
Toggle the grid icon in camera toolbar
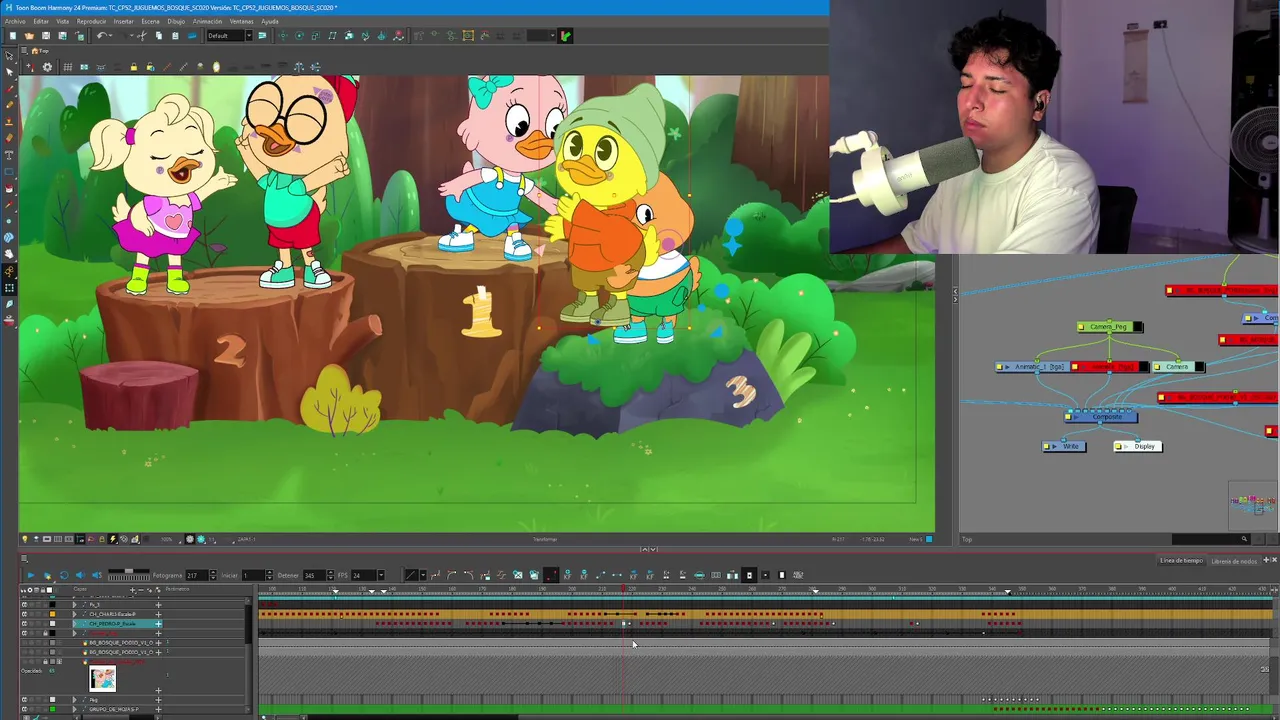67,67
